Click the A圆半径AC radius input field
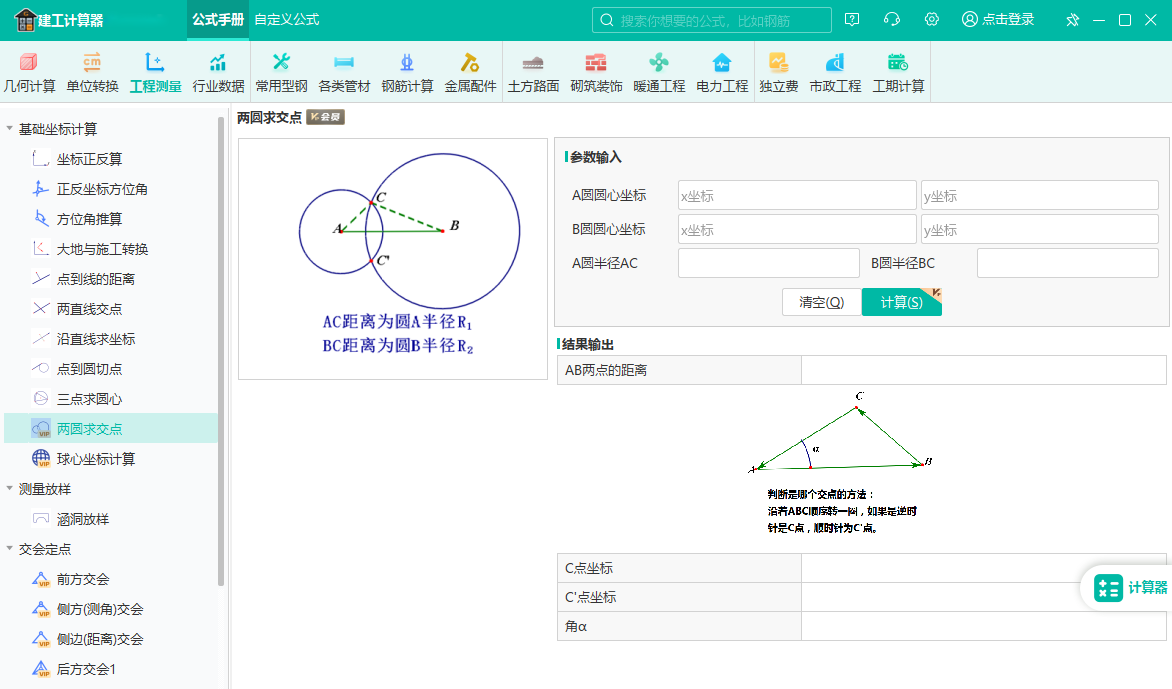 pos(768,264)
